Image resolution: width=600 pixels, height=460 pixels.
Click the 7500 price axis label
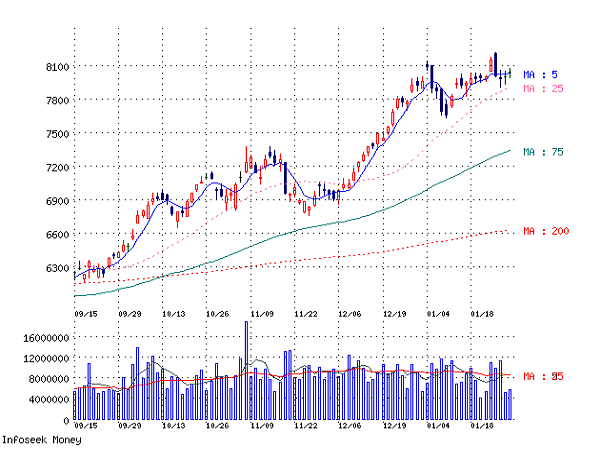[57, 134]
